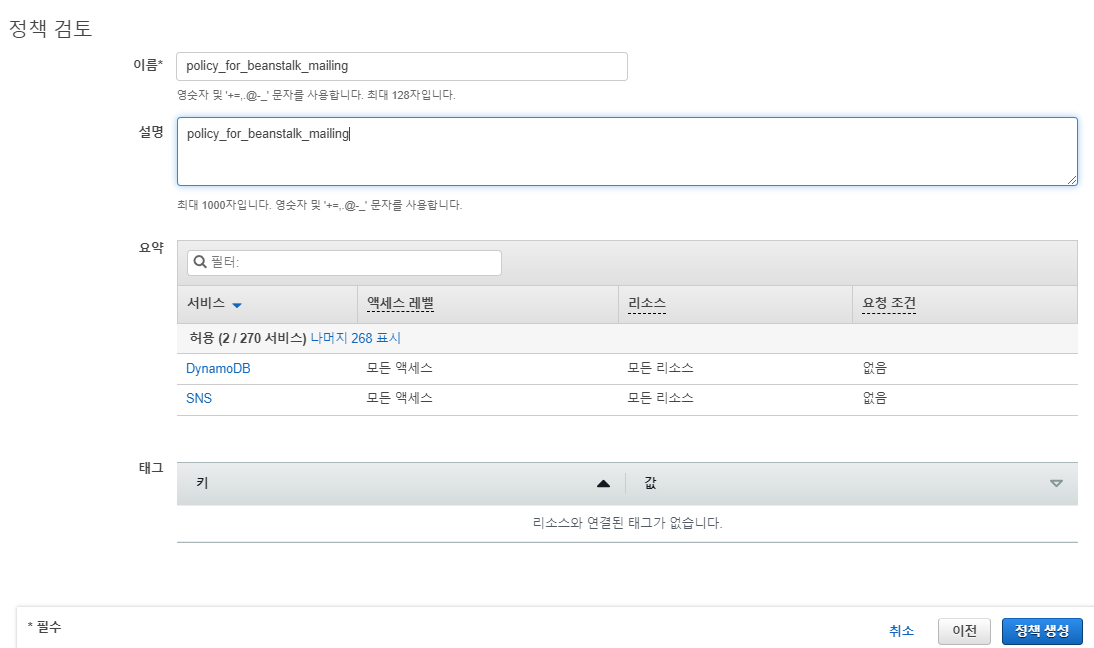The width and height of the screenshot is (1094, 648).
Task: Click 모든 리소스 in DynamoDB row
Action: click(x=660, y=368)
